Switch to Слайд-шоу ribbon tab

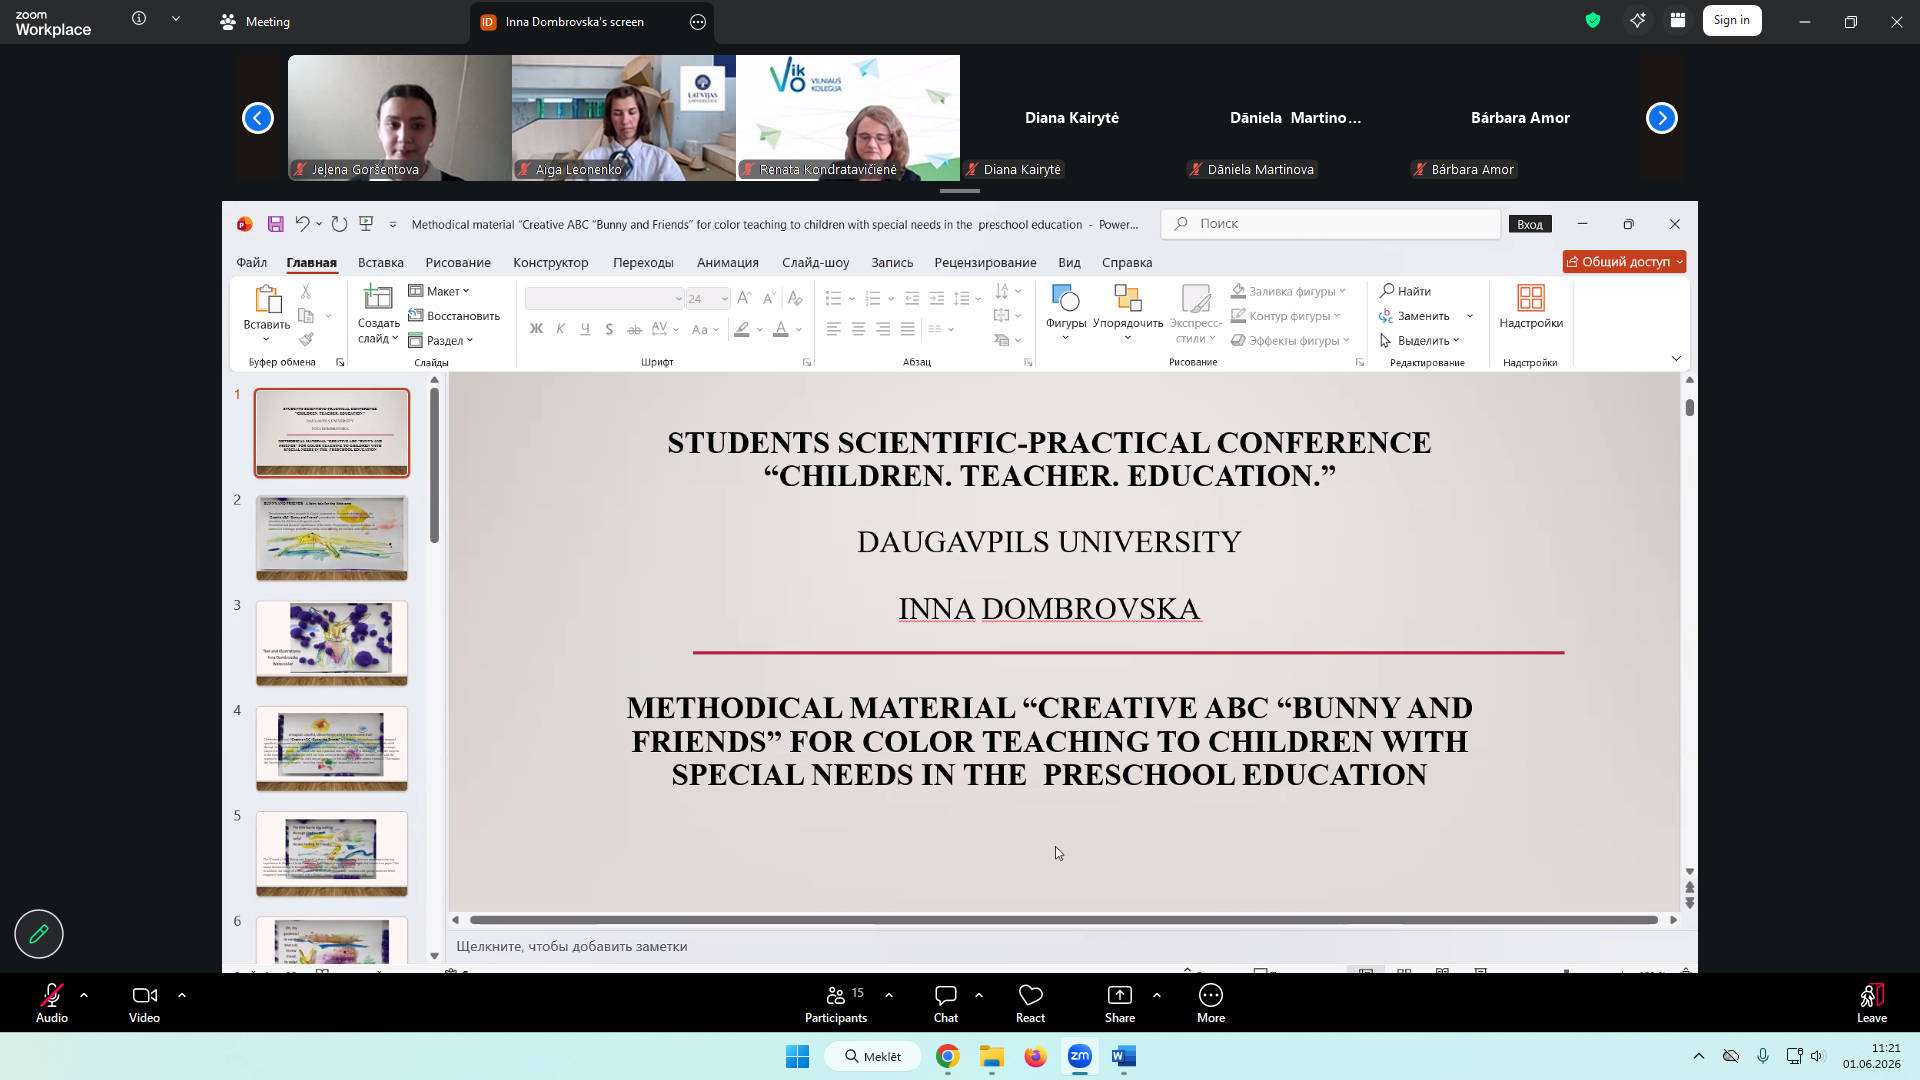click(x=816, y=262)
